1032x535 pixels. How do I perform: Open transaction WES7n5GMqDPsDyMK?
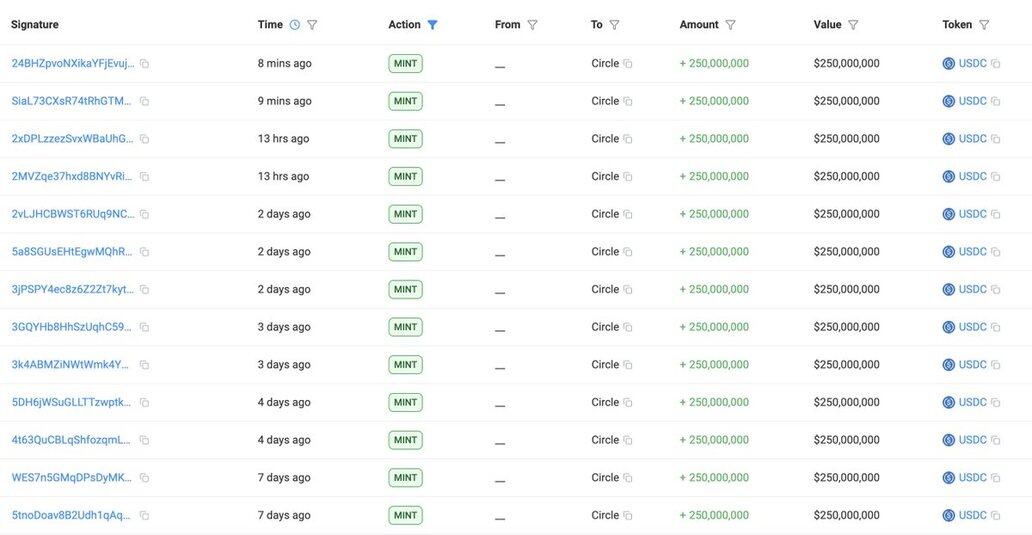coord(72,478)
